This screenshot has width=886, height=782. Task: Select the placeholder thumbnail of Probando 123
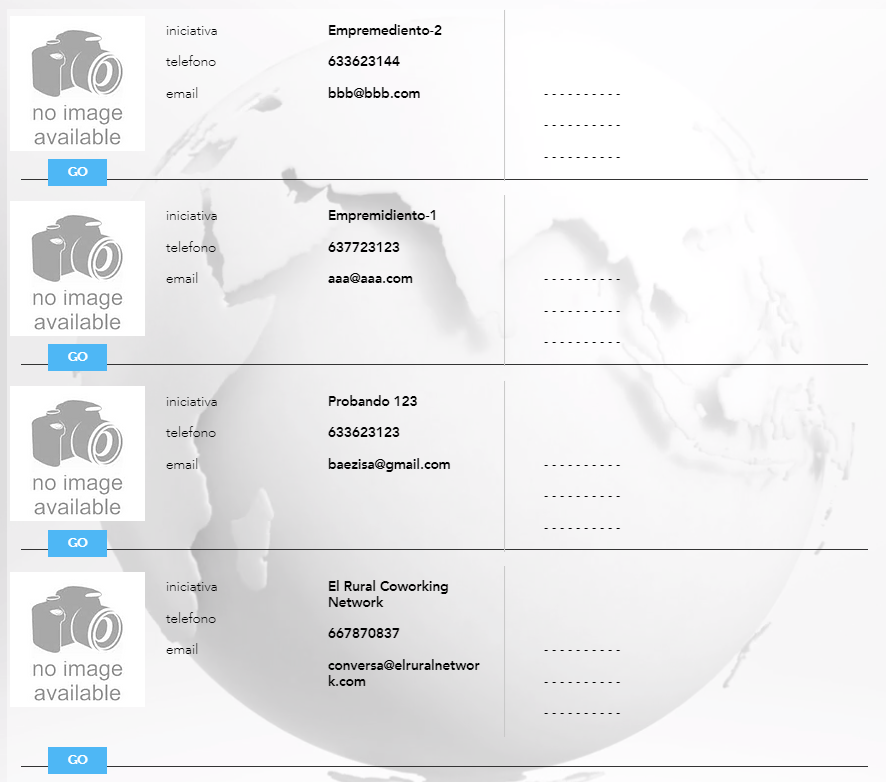point(77,454)
